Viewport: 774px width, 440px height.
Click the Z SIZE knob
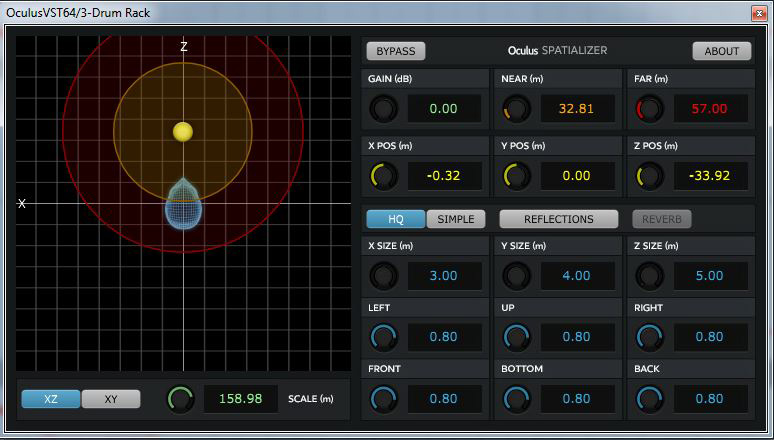[650, 276]
